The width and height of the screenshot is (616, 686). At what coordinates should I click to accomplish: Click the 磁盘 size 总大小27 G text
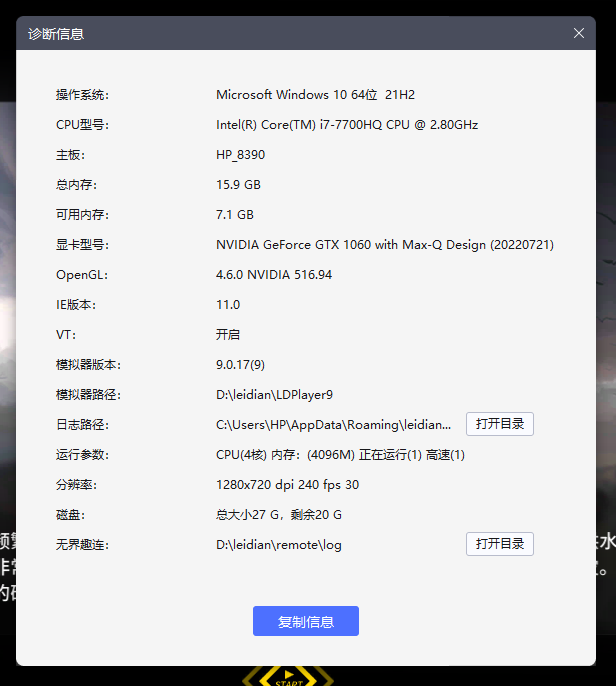(x=279, y=515)
